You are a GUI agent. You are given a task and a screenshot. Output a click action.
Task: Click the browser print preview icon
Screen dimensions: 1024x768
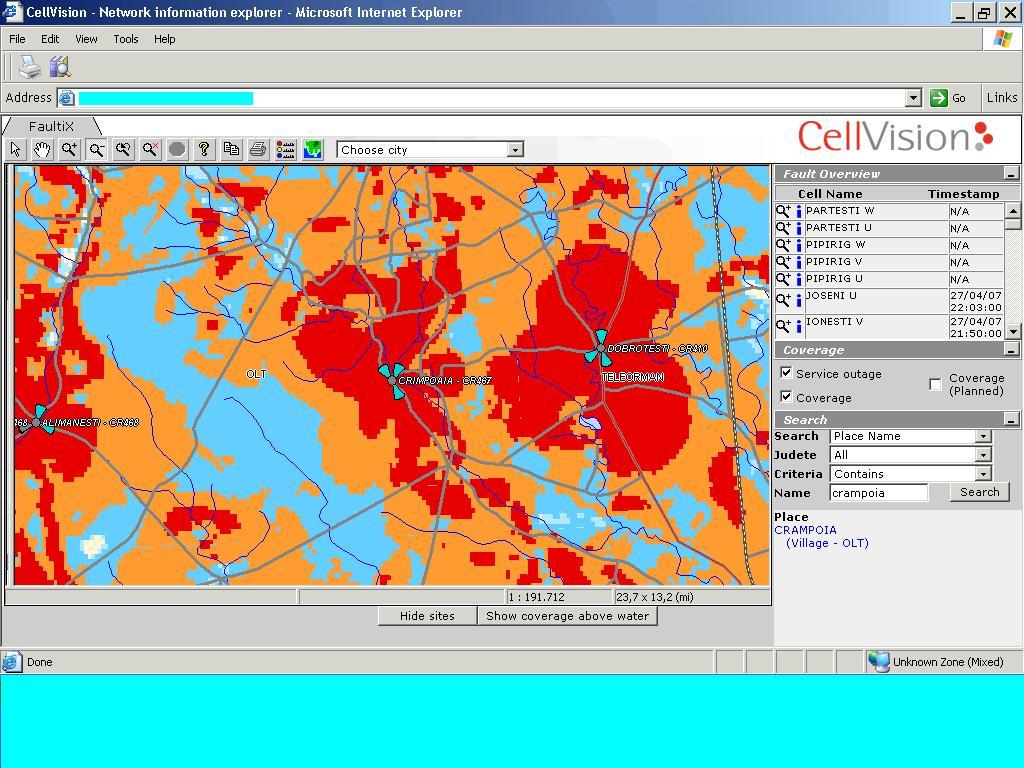pos(59,67)
